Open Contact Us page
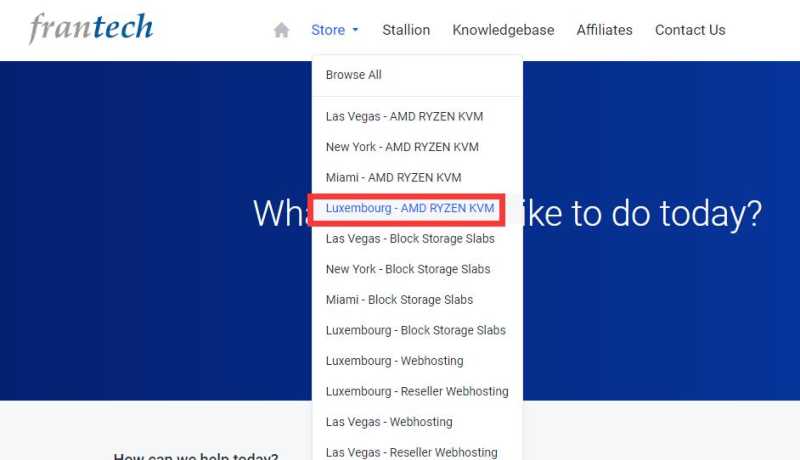The height and width of the screenshot is (460, 800). coord(690,30)
